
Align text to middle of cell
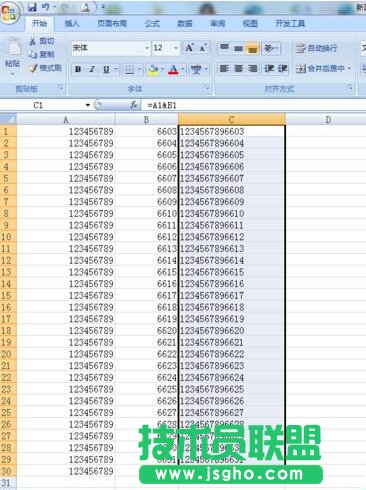tap(238, 48)
